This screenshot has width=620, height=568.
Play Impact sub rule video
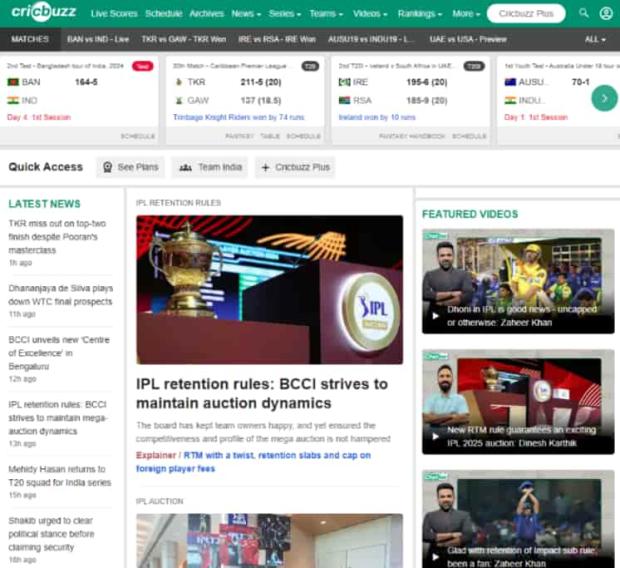(518, 519)
